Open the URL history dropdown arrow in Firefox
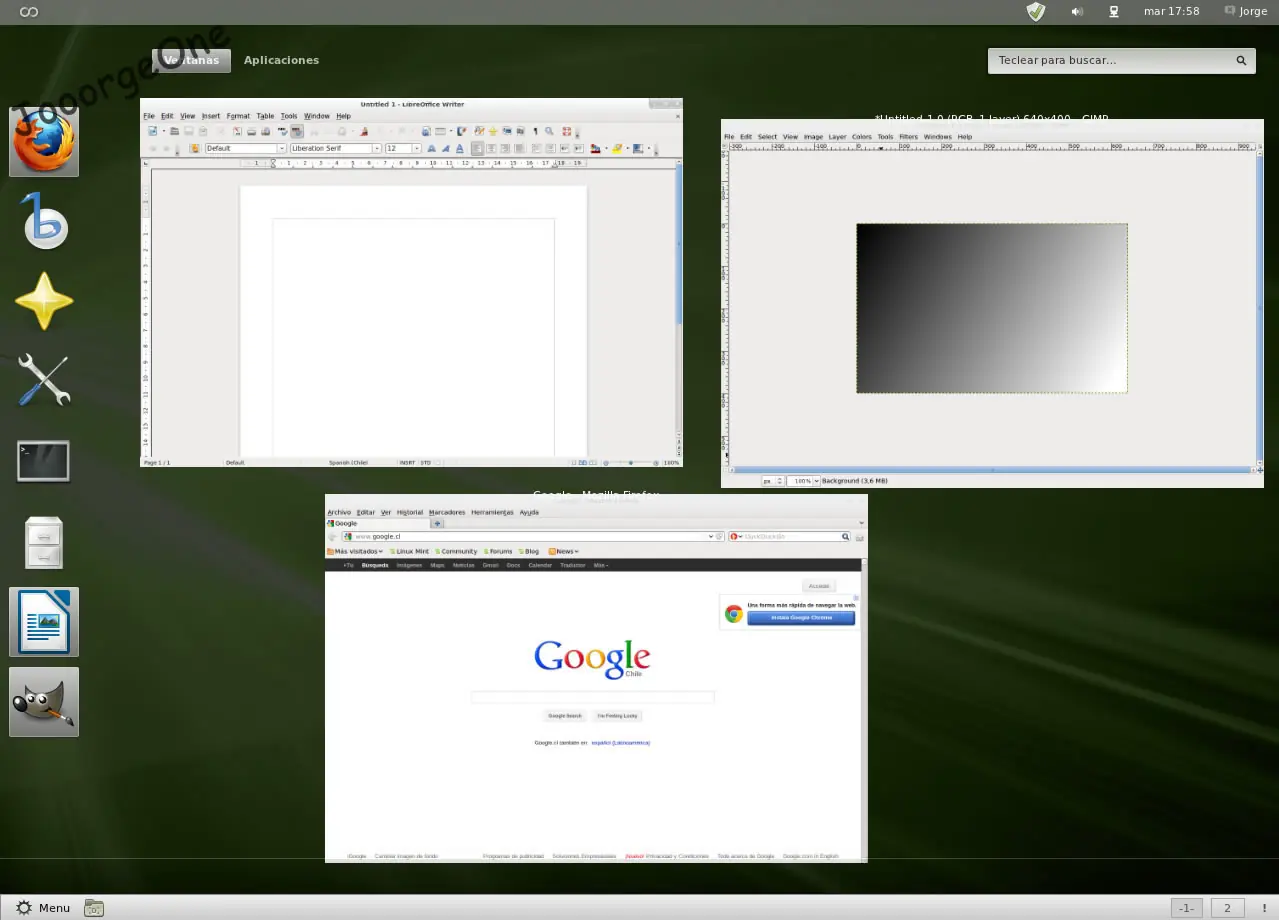This screenshot has height=920, width=1279. pos(711,537)
